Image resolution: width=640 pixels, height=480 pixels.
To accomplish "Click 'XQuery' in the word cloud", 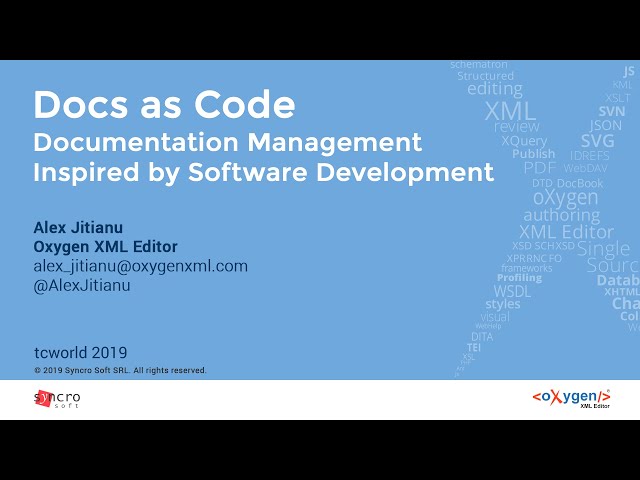I will pyautogui.click(x=524, y=141).
